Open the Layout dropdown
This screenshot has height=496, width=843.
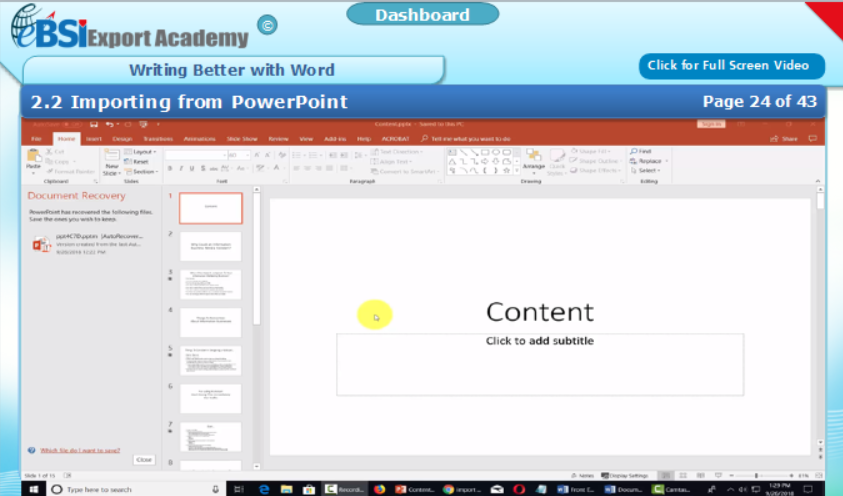click(140, 152)
